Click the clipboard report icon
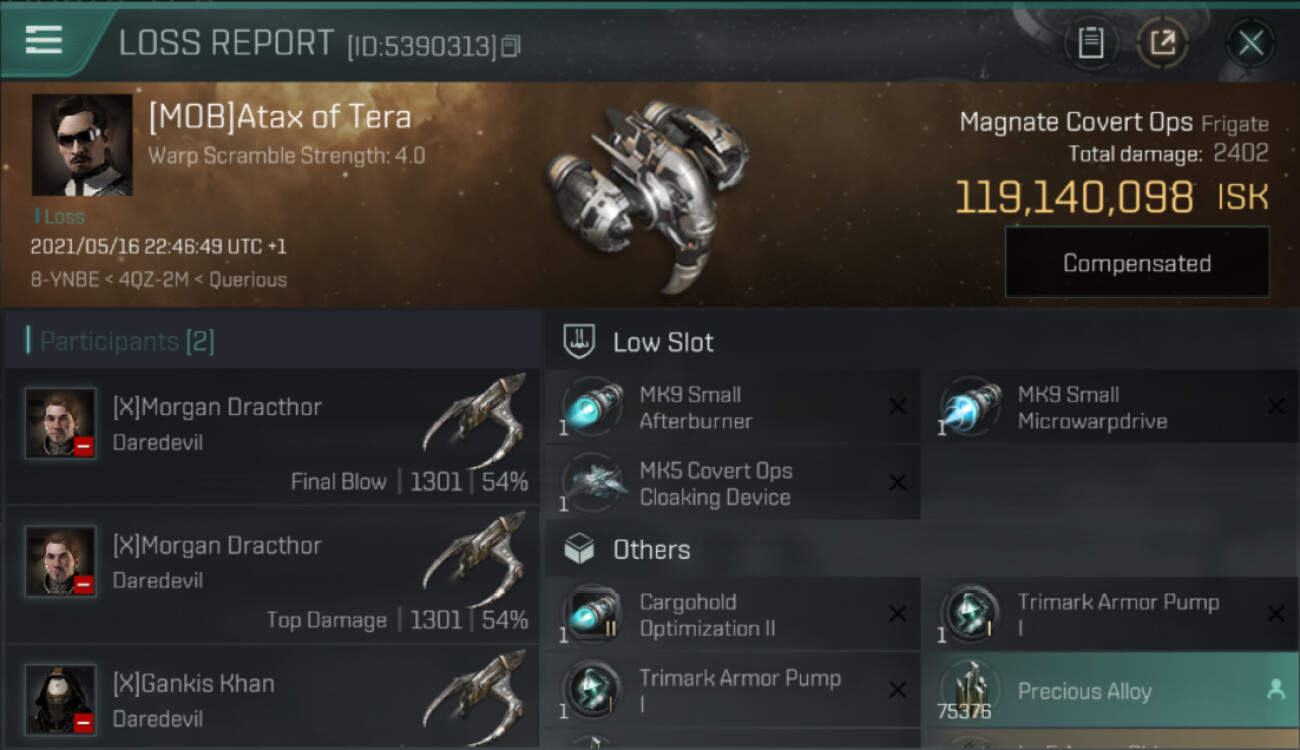 (1090, 43)
